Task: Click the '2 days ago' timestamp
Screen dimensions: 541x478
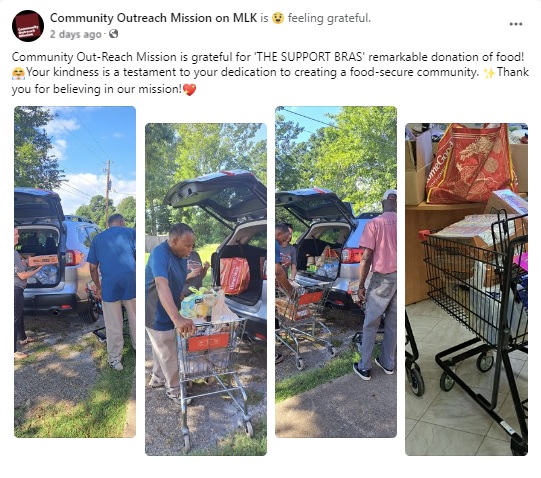Action: click(76, 34)
